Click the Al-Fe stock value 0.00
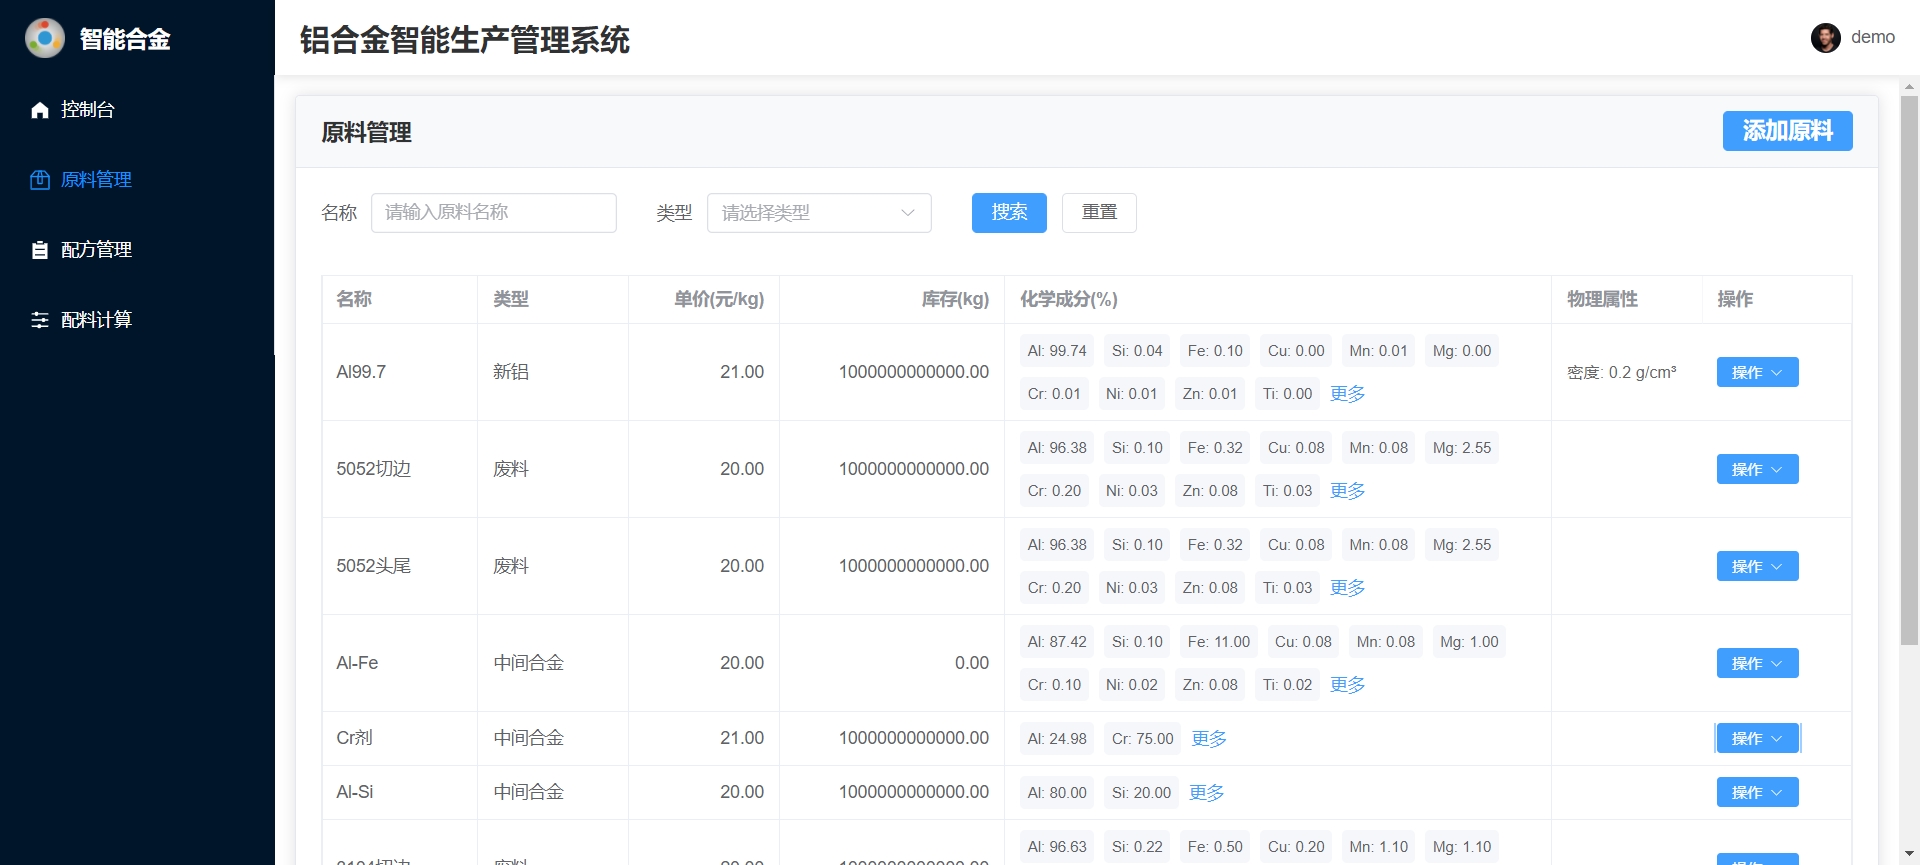 (x=972, y=663)
